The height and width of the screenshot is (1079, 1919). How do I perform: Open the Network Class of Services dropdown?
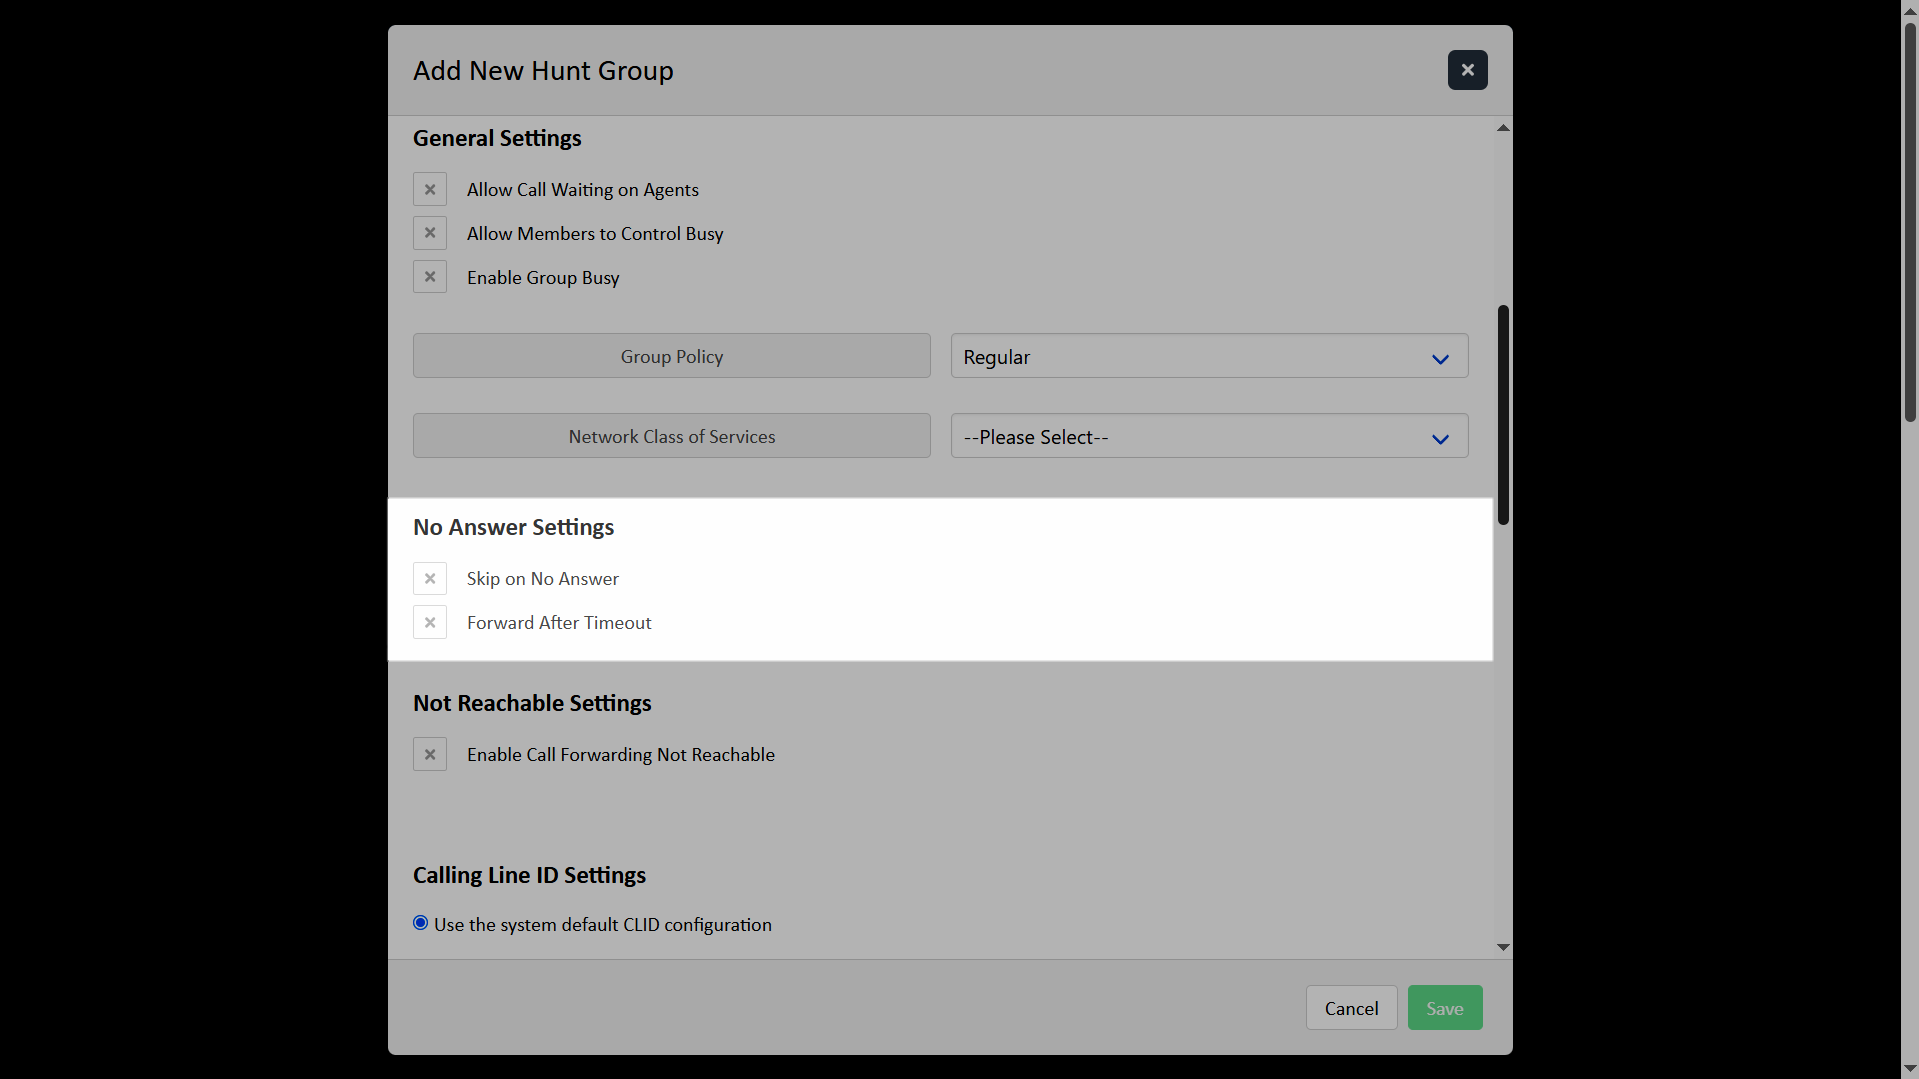1209,437
